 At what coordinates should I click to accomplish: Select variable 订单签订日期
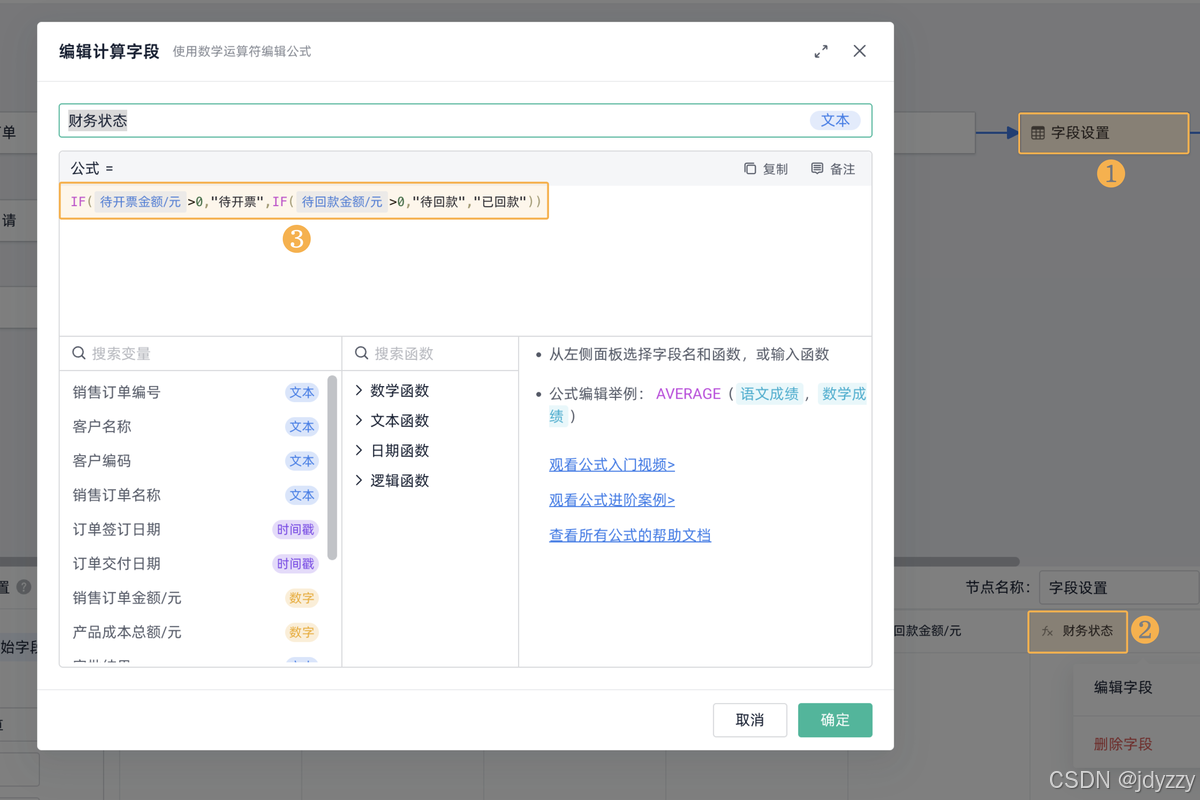click(195, 529)
